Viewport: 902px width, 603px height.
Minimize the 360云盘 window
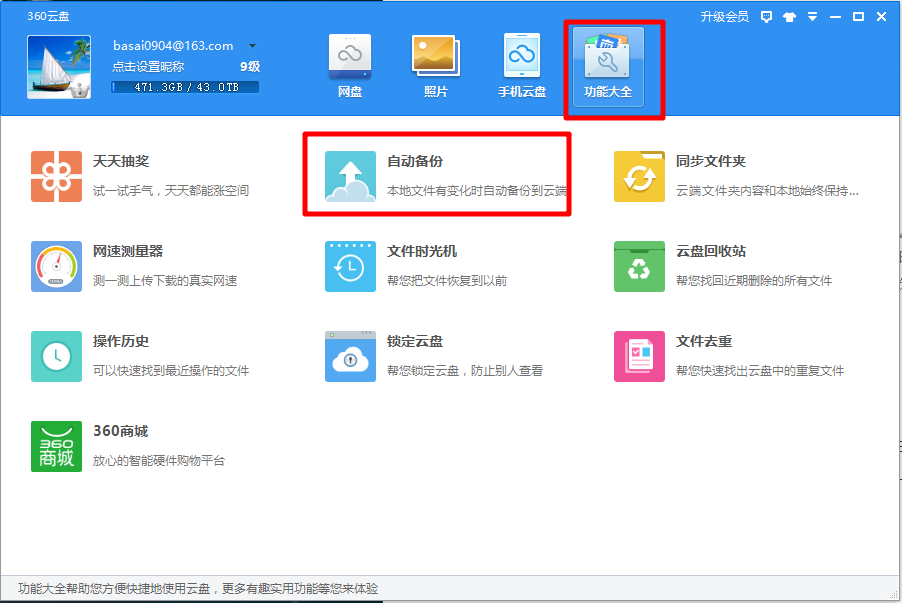(835, 17)
